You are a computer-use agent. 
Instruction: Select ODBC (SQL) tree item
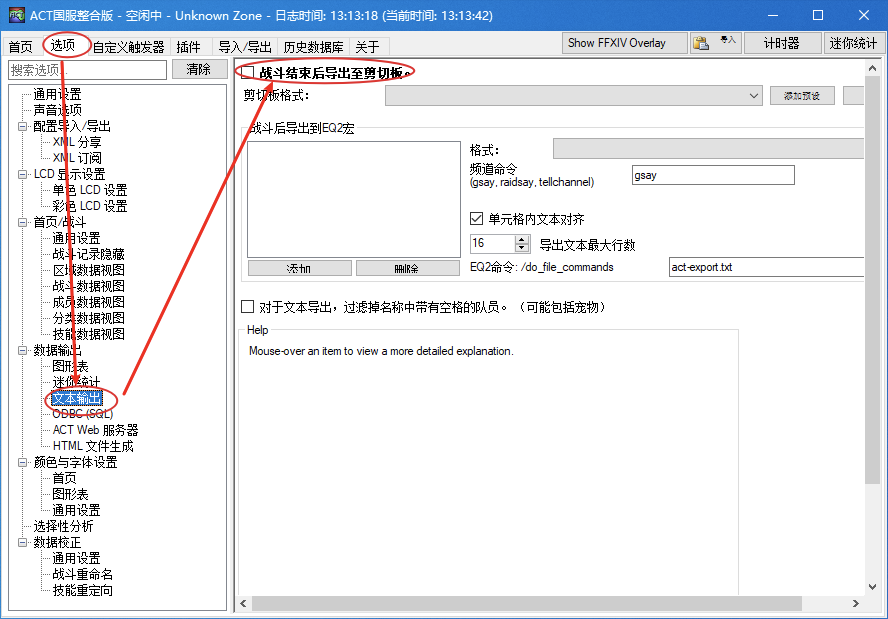(x=83, y=414)
